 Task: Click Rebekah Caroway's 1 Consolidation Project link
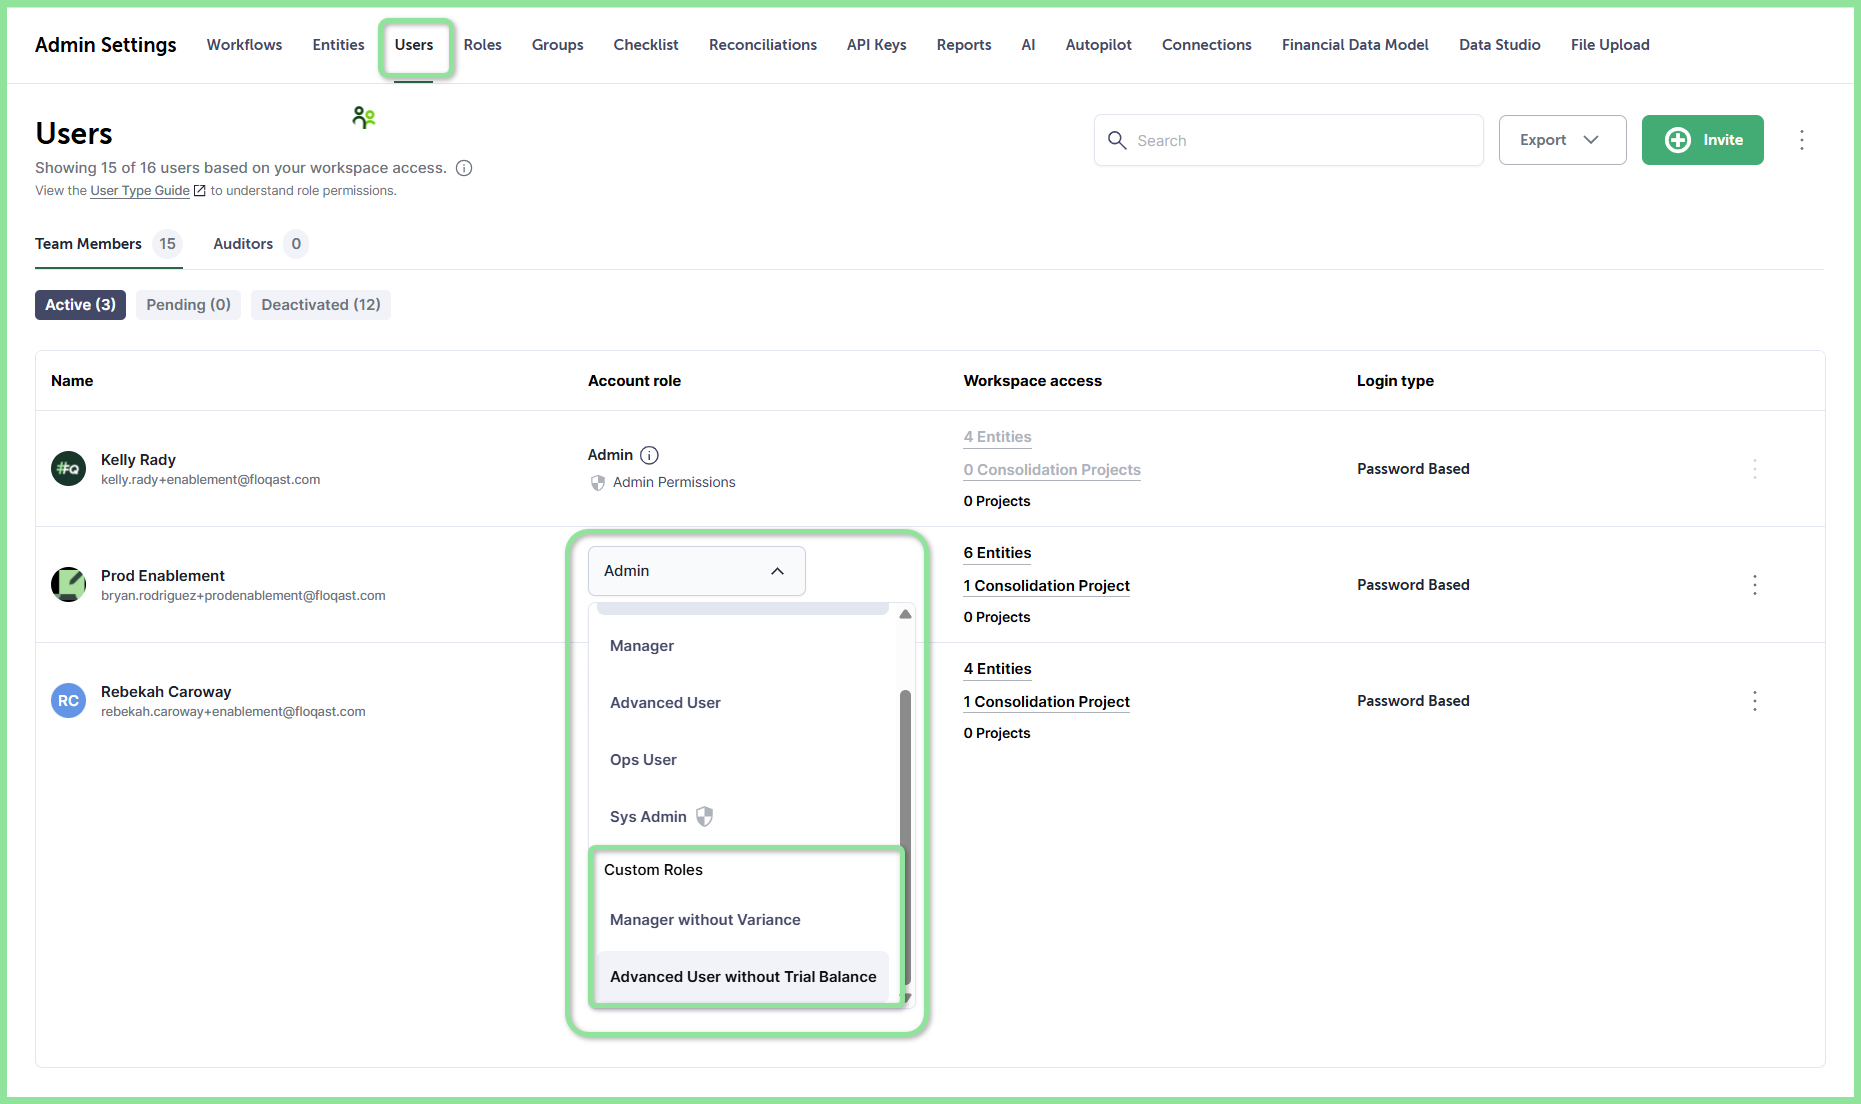(x=1046, y=702)
